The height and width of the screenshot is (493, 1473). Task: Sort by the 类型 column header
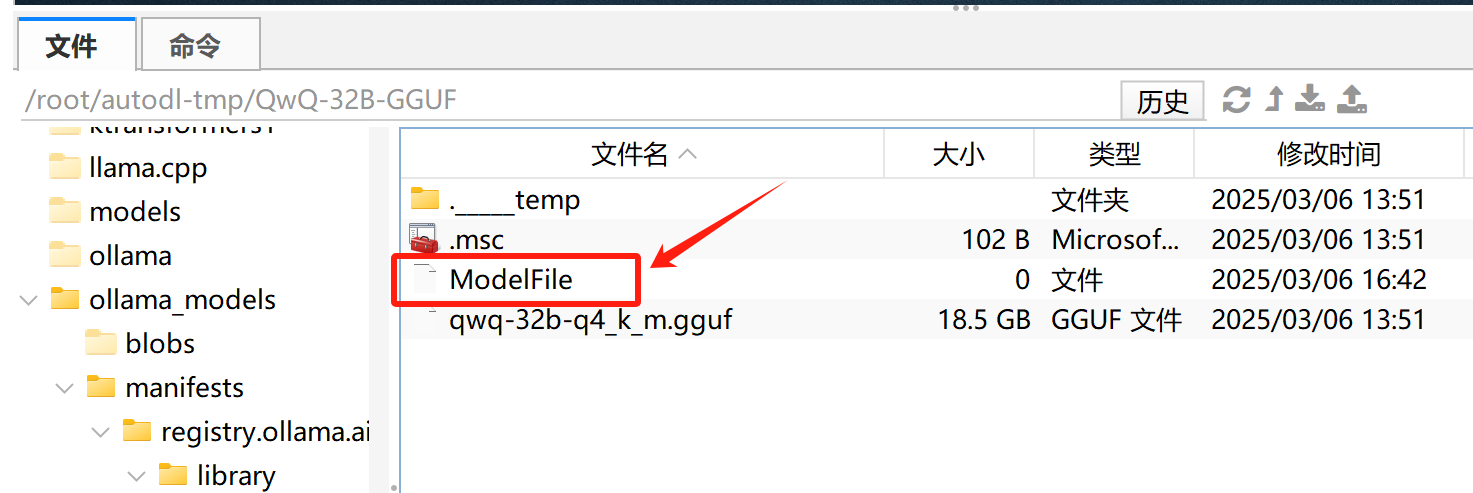point(1114,154)
